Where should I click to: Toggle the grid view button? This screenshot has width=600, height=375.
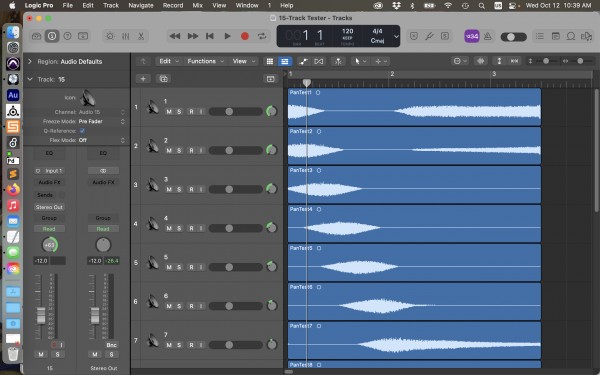[x=270, y=61]
